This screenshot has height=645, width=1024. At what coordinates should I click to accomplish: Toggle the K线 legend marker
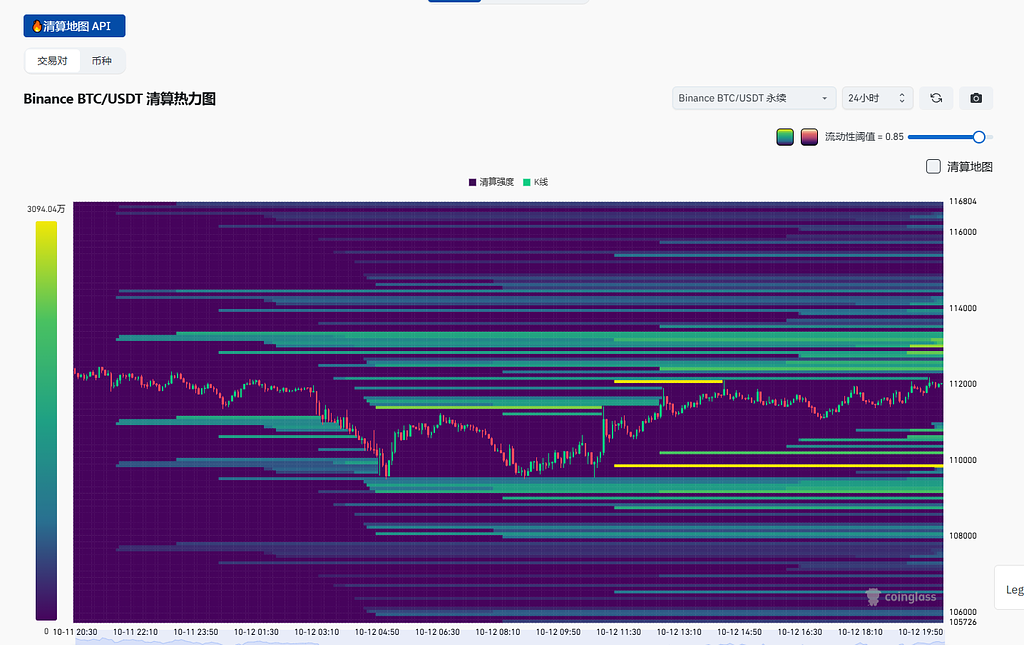[x=527, y=182]
